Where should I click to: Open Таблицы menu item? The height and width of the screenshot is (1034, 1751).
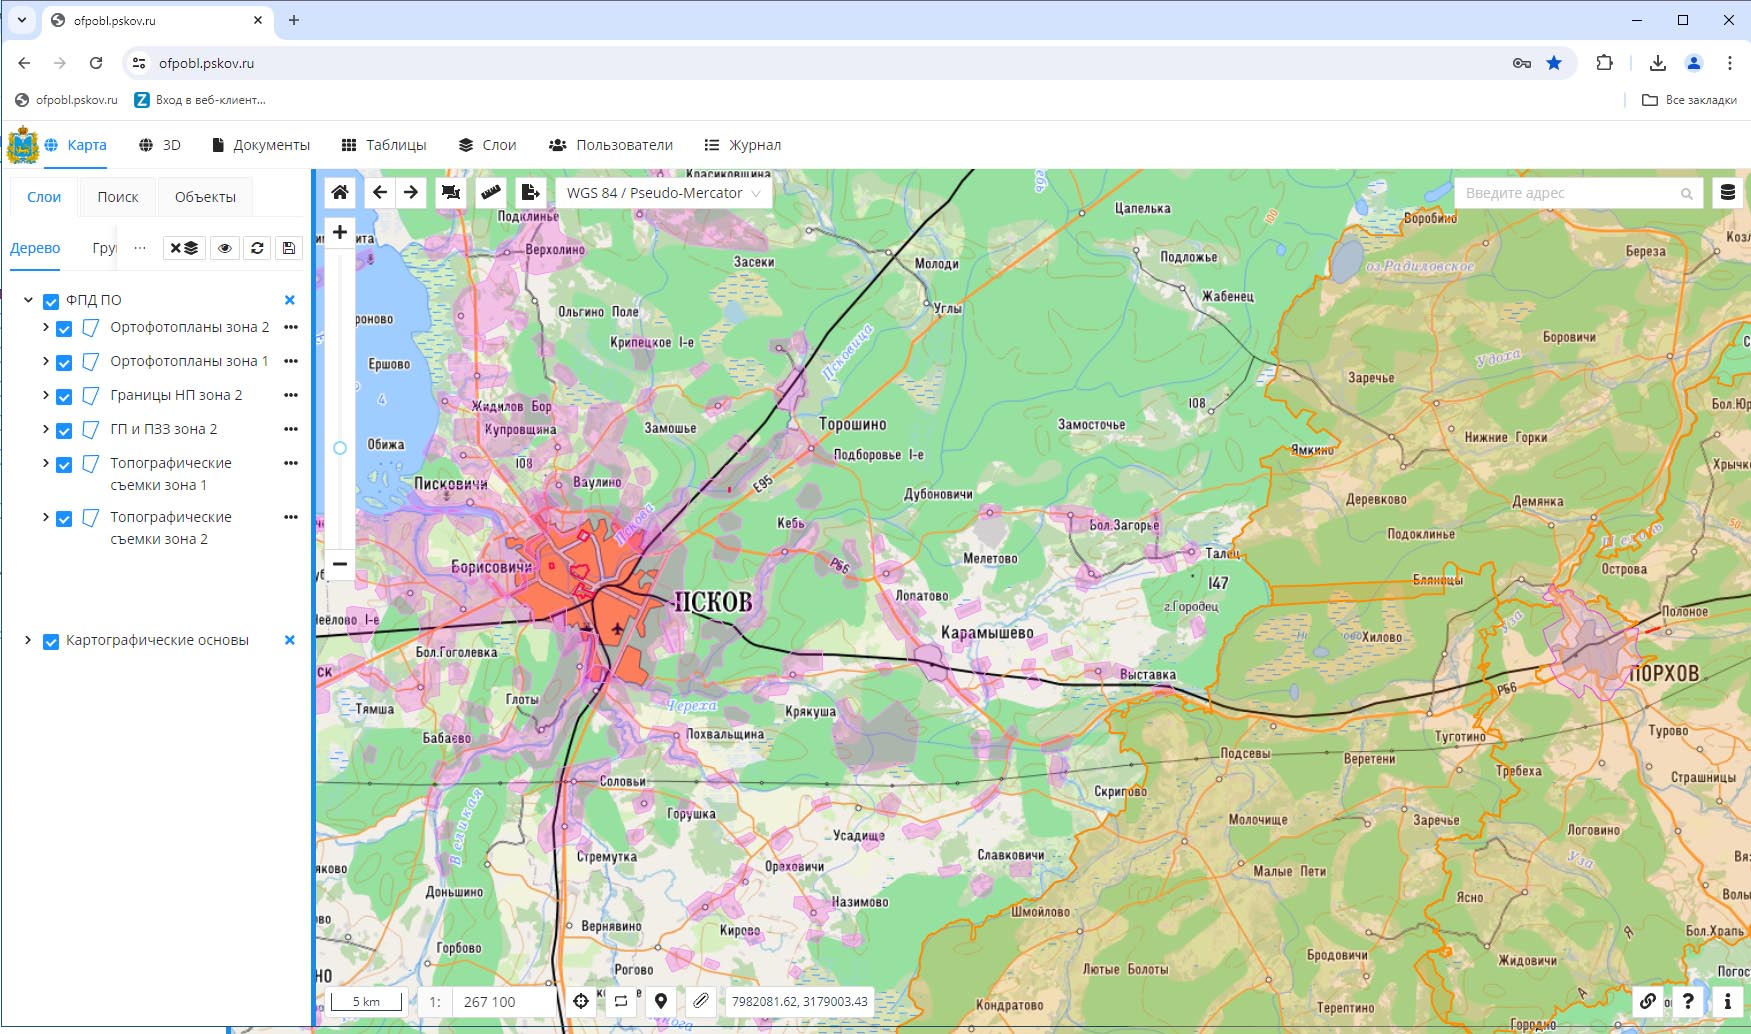(384, 145)
